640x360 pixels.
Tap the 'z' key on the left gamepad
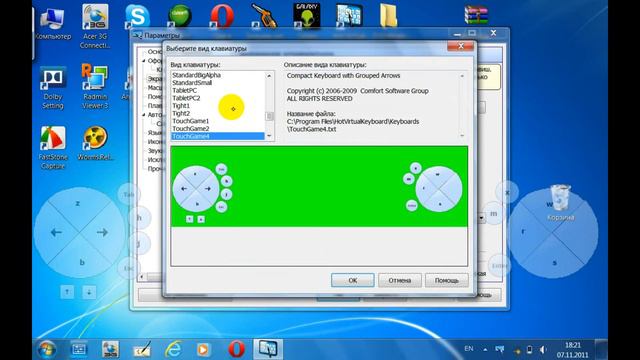(78, 204)
